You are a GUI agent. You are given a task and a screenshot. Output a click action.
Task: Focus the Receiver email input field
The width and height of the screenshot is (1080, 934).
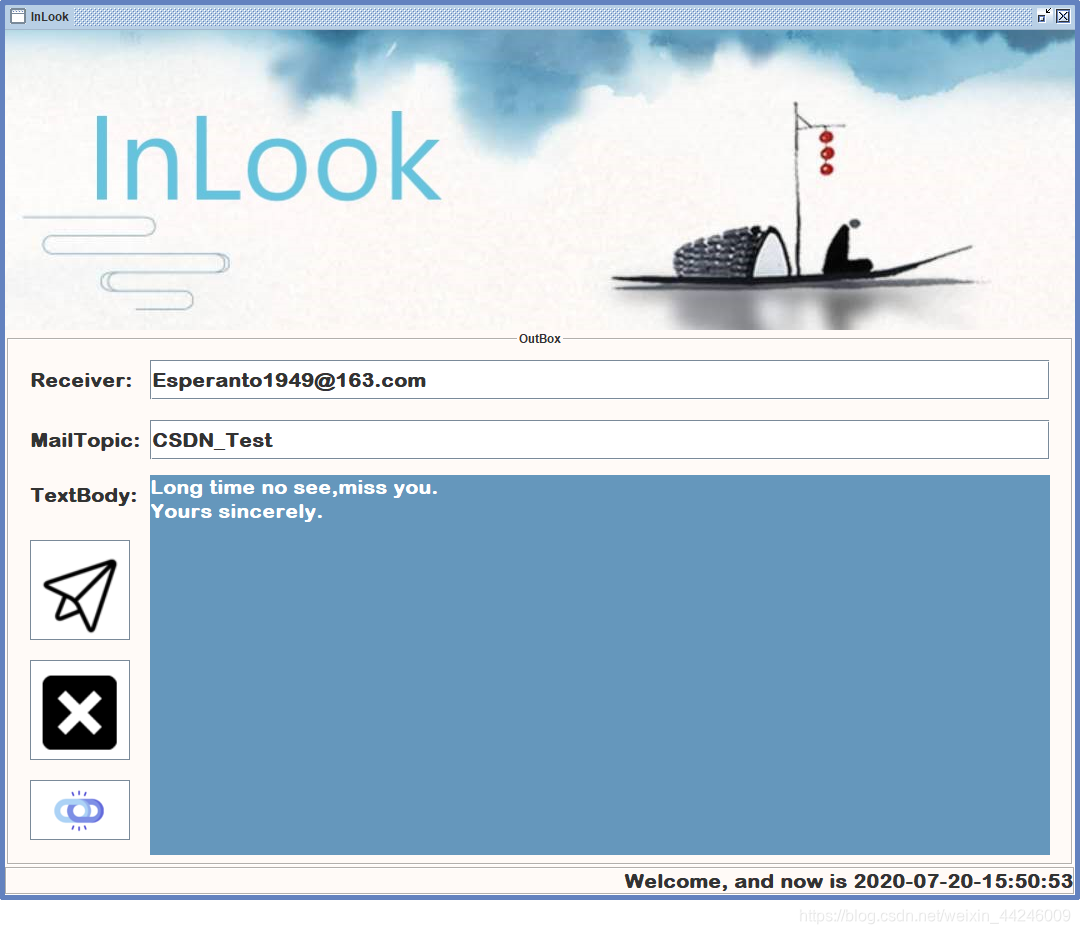(x=599, y=380)
